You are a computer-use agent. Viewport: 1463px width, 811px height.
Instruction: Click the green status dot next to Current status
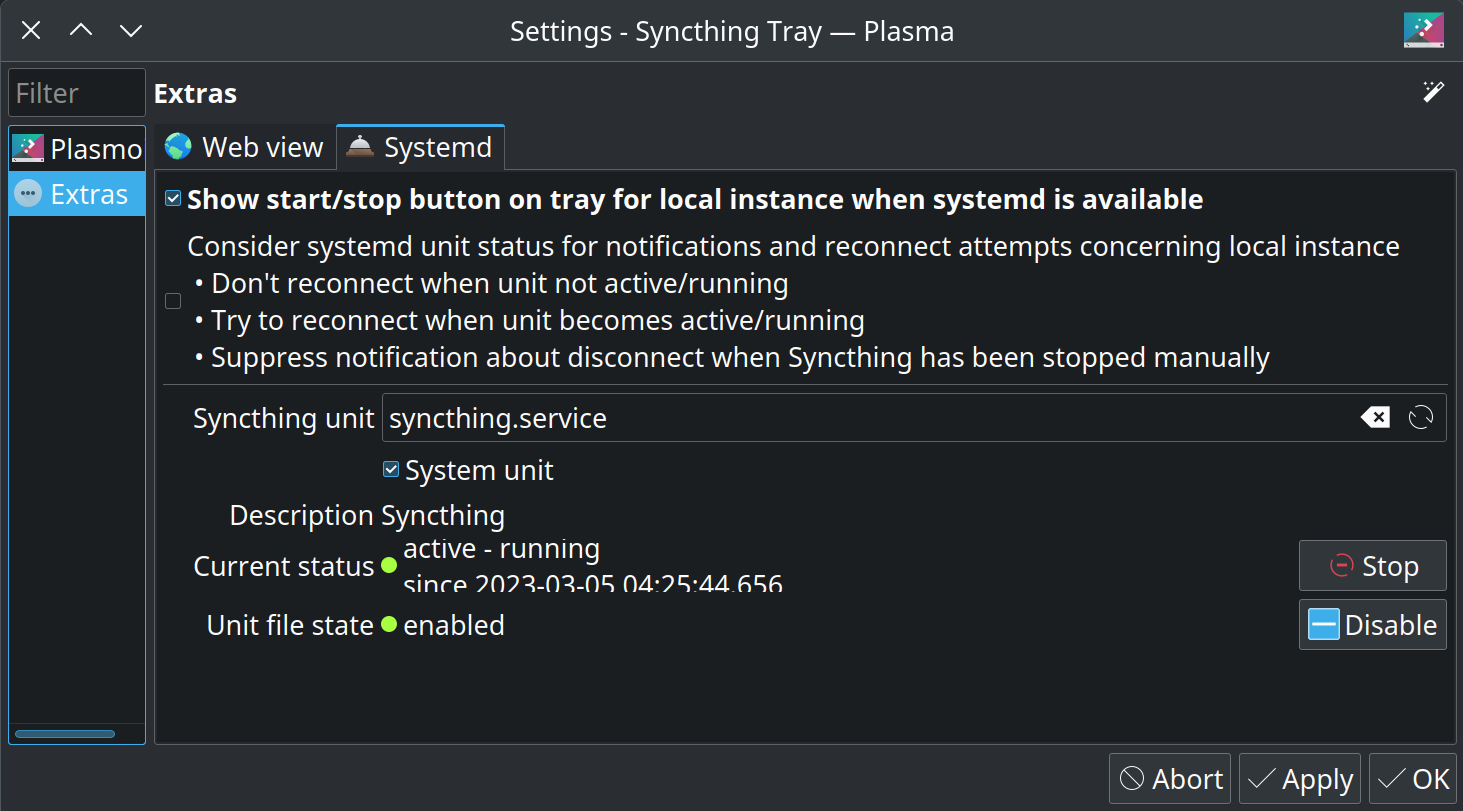coord(388,566)
